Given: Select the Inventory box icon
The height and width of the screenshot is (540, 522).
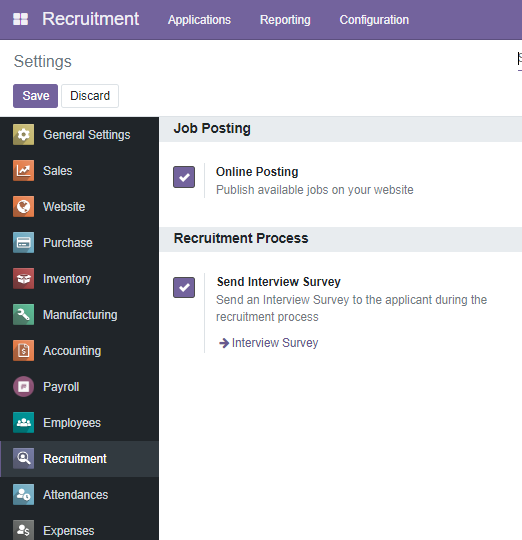Looking at the screenshot, I should 23,278.
